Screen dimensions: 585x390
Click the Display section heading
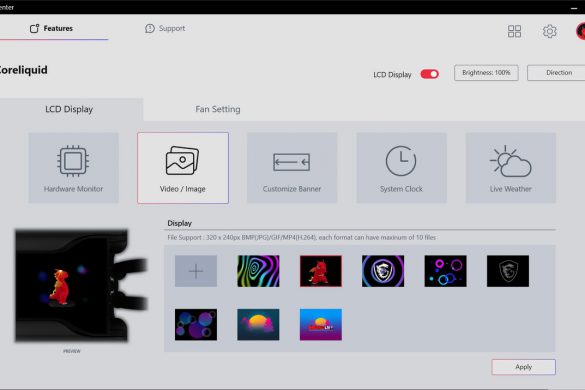(x=179, y=223)
